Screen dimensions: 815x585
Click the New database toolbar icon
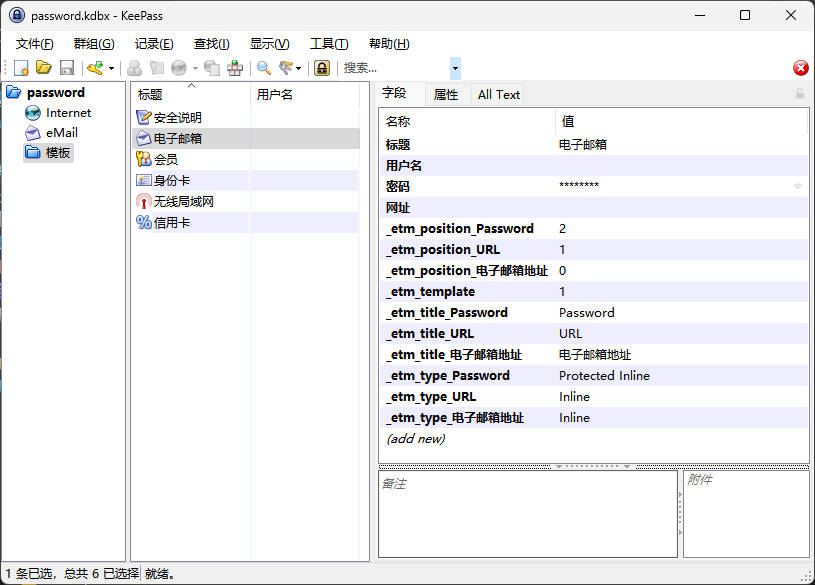pyautogui.click(x=21, y=68)
